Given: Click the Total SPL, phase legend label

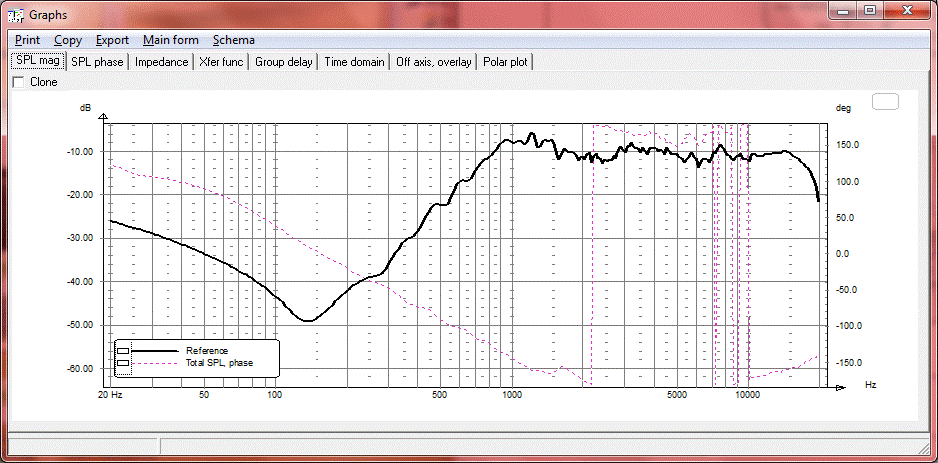Looking at the screenshot, I should click(x=220, y=363).
